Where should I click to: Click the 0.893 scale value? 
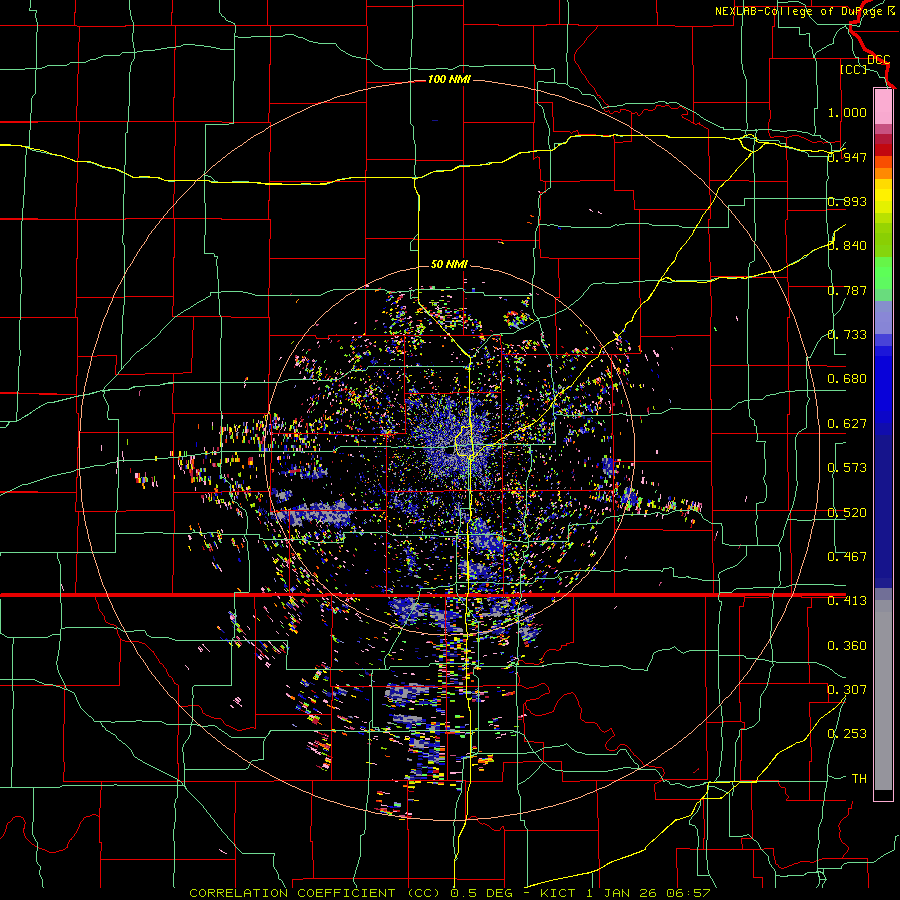point(847,201)
